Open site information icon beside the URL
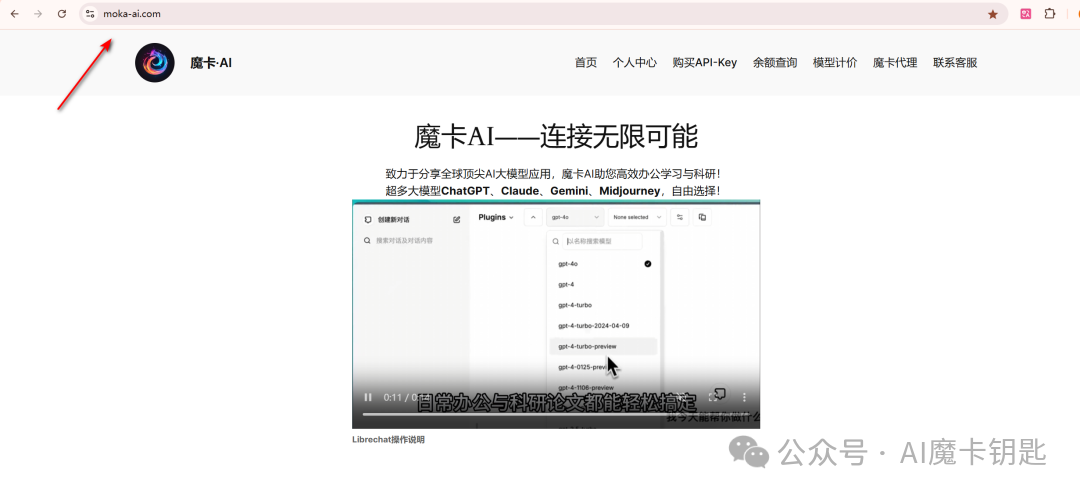 click(x=90, y=14)
